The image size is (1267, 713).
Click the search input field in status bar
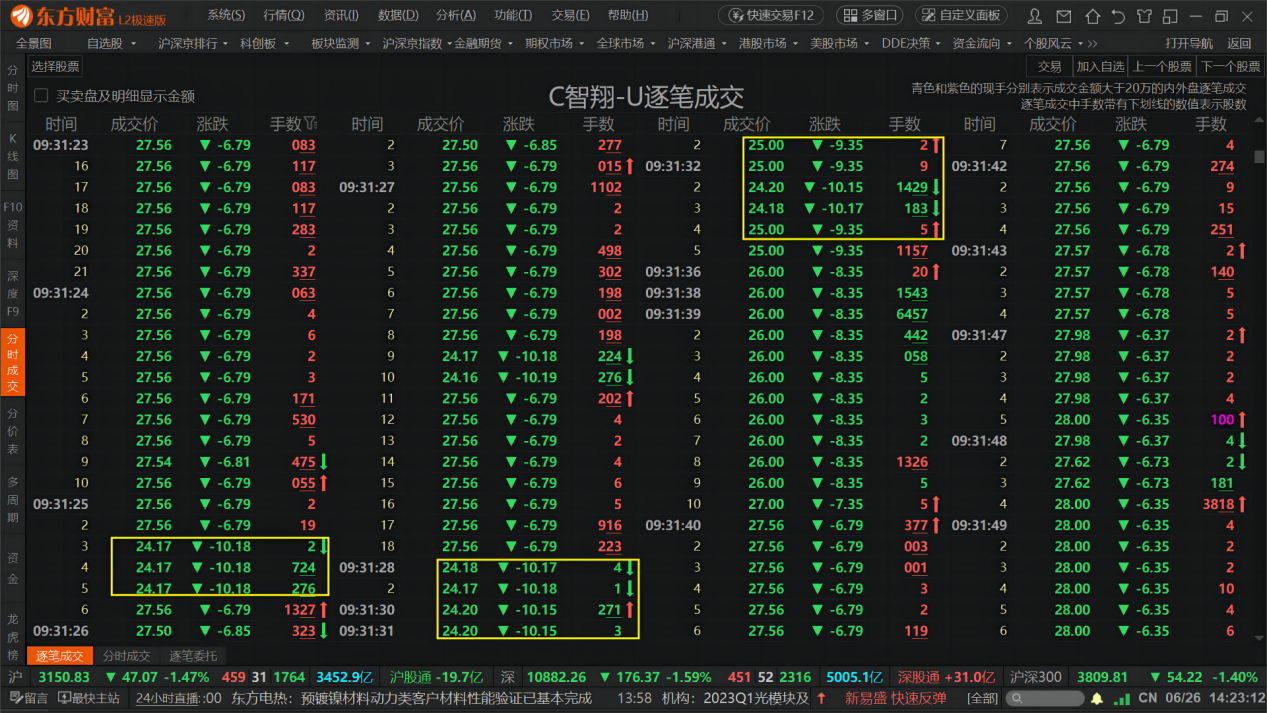click(1044, 698)
